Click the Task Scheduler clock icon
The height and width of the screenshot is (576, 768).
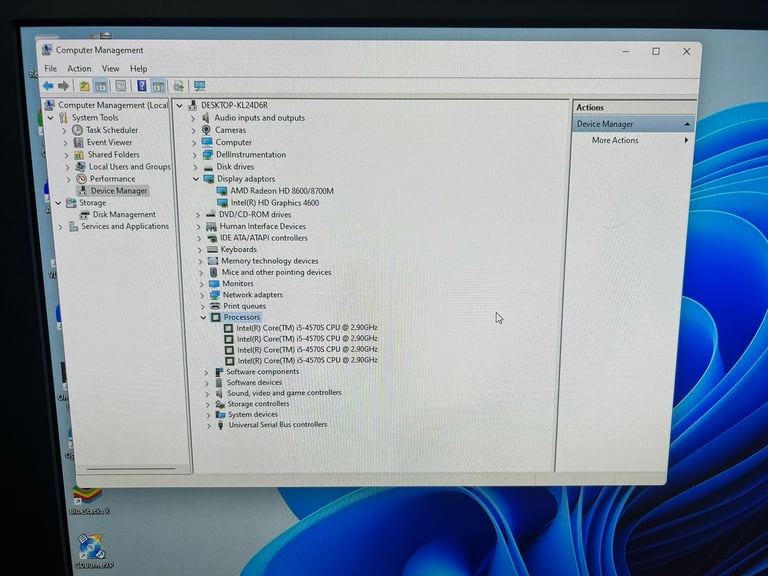77,130
